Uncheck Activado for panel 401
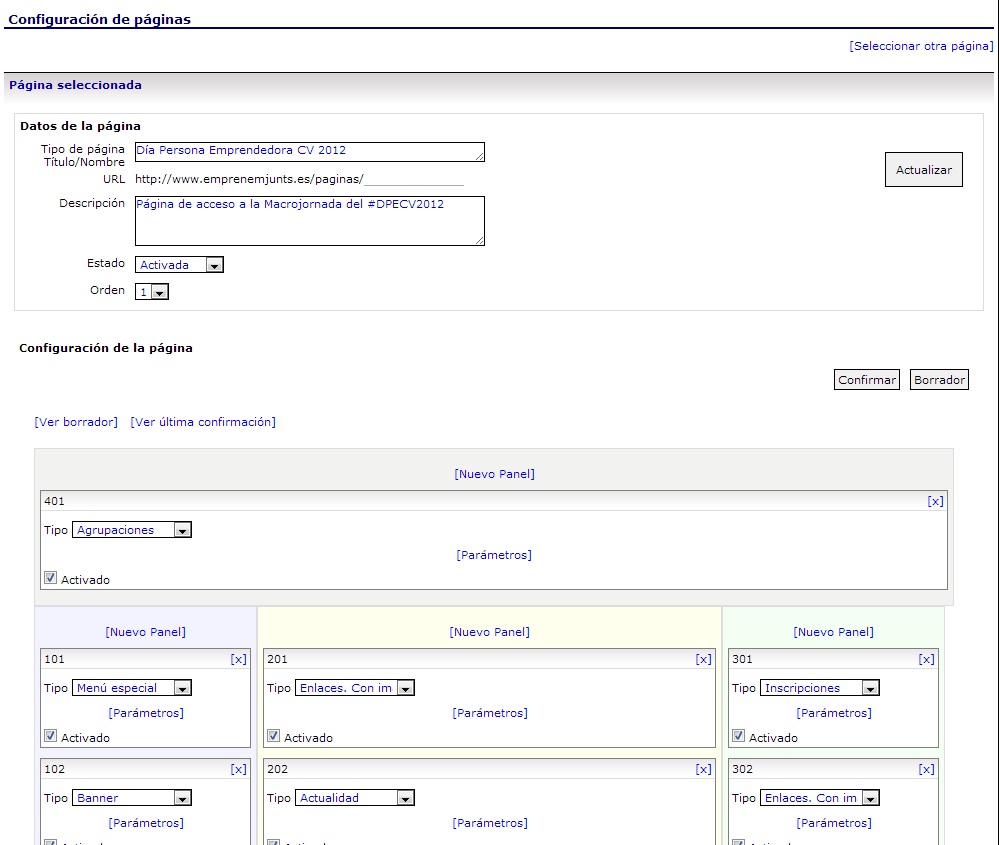 click(51, 578)
